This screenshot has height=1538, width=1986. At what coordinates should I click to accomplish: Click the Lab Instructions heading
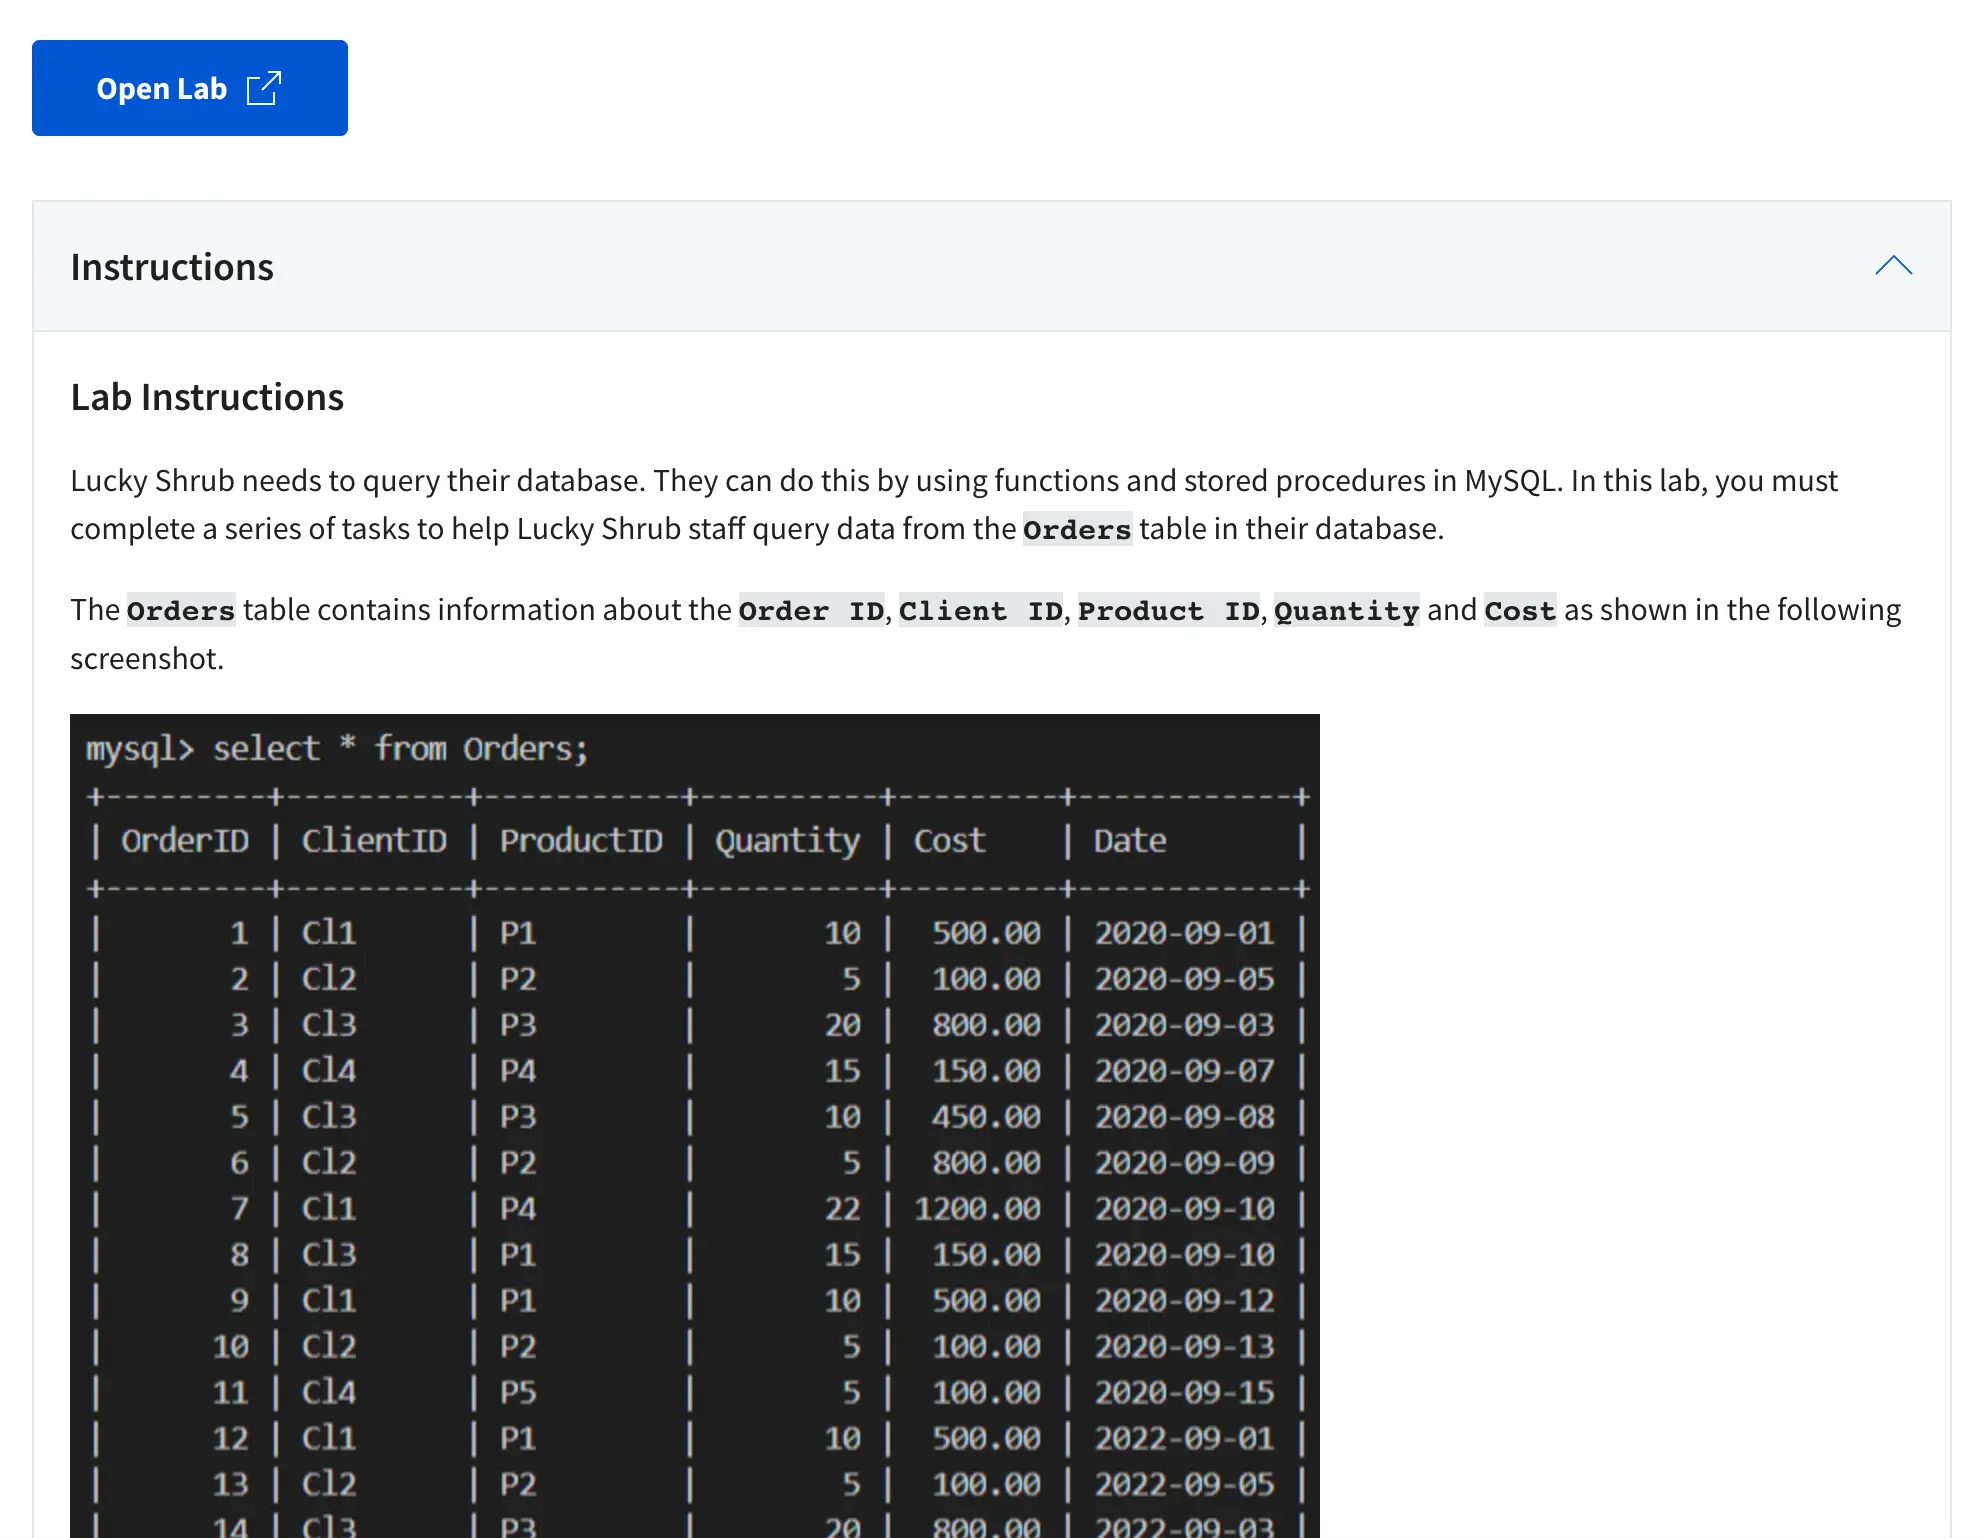pyautogui.click(x=207, y=397)
